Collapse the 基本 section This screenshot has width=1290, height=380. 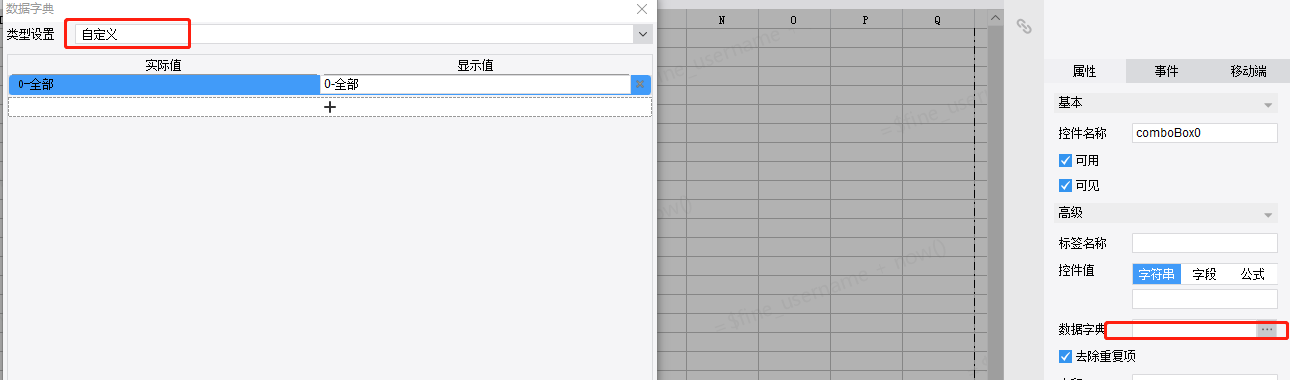[1268, 104]
